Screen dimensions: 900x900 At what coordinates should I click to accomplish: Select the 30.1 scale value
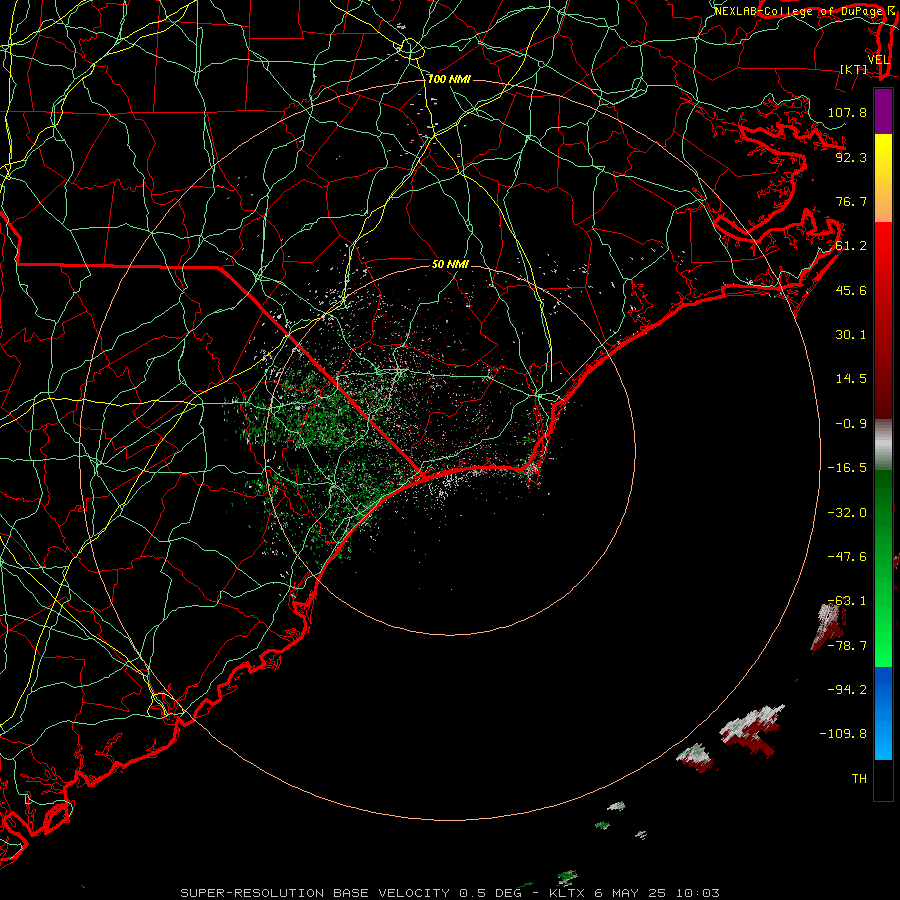(x=851, y=335)
